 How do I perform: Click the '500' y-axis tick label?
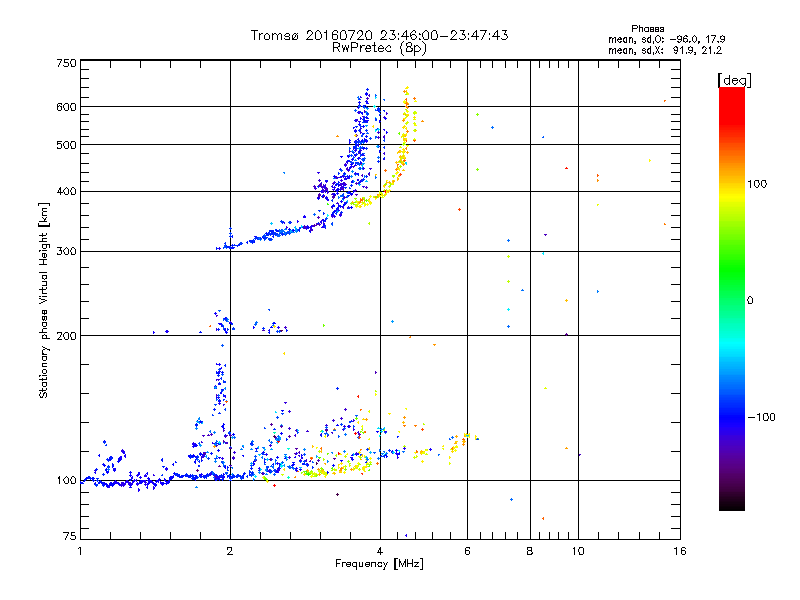point(66,145)
